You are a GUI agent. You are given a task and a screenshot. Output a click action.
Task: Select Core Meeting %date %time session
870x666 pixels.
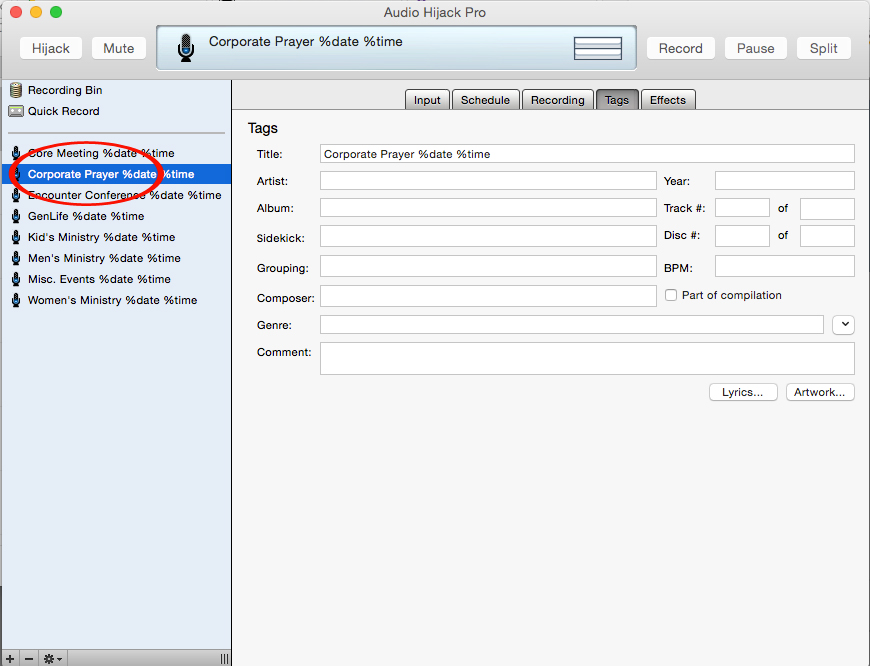[x=117, y=153]
